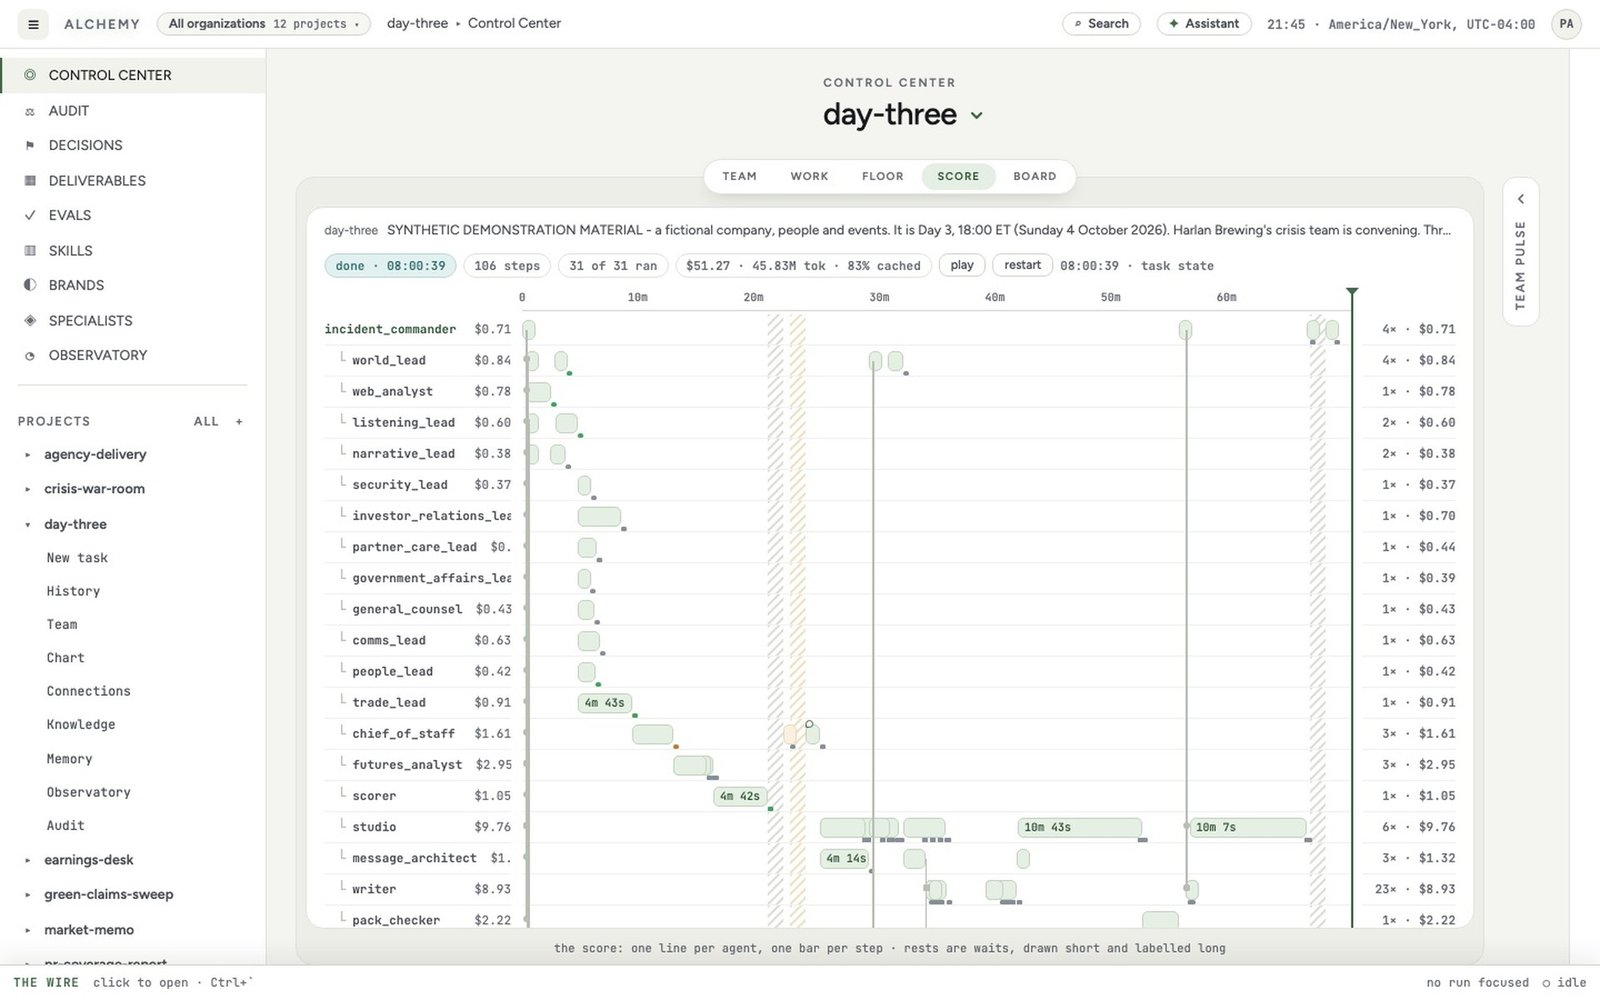Screen dimensions: 1600x1000
Task: Select studio 10m 7s step bar
Action: tap(1248, 828)
